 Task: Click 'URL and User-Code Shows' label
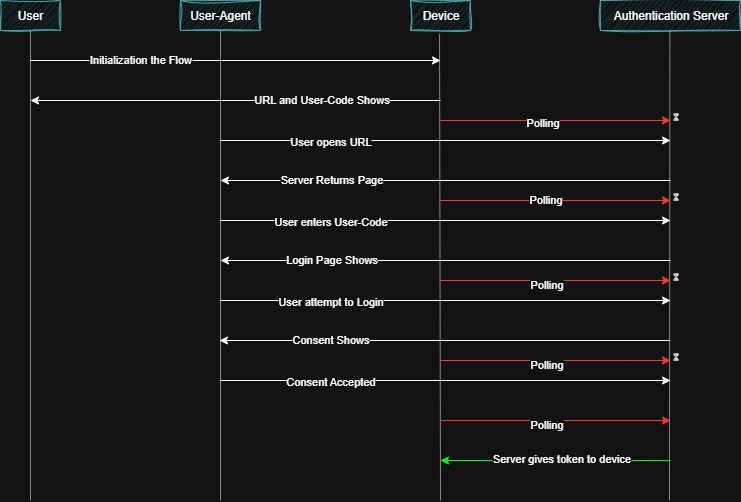tap(321, 101)
